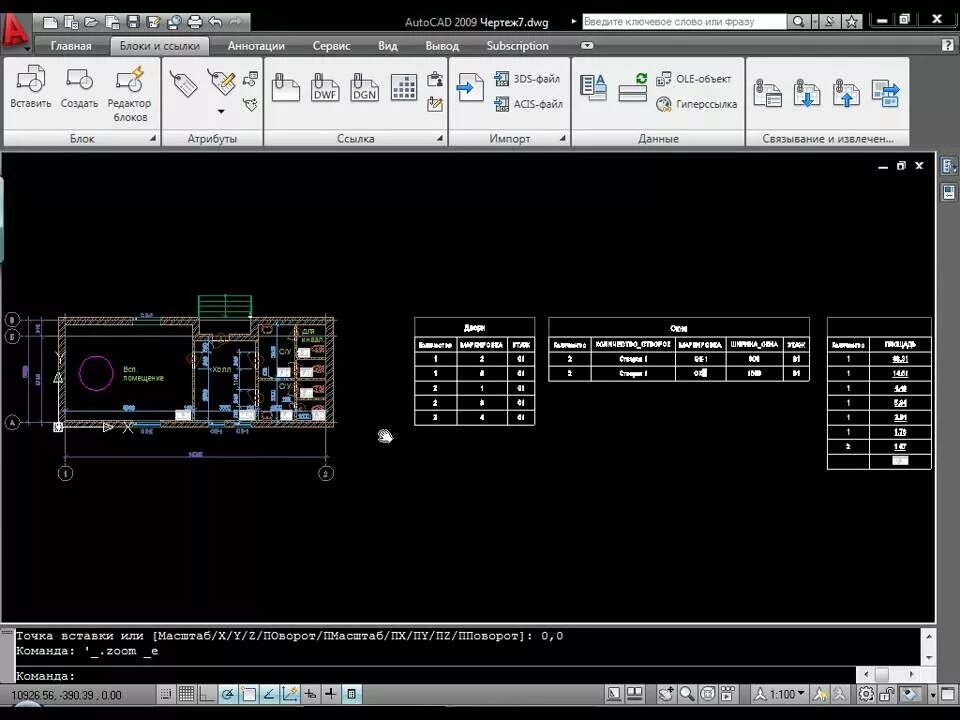Viewport: 960px width, 720px height.
Task: Toggle ortho mode in status bar
Action: pos(207,694)
